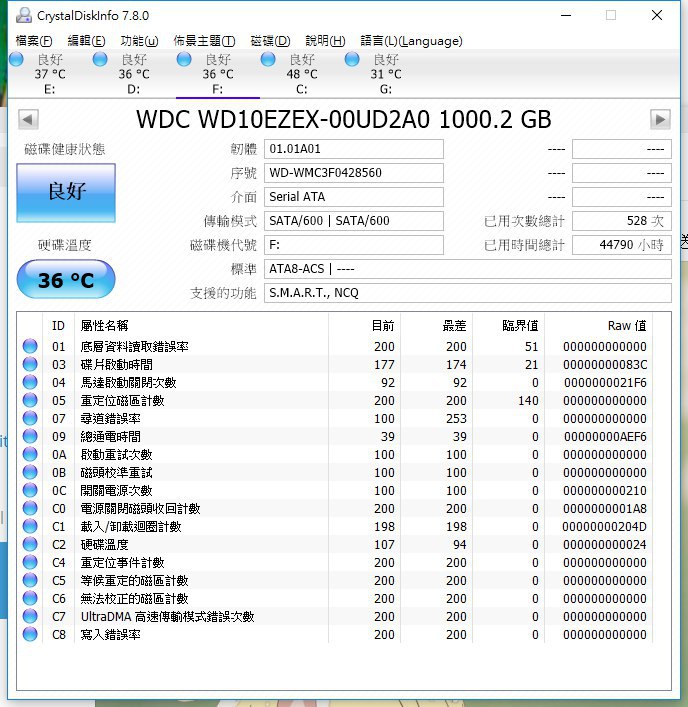Click the blue status orb for attribute 05
The height and width of the screenshot is (707, 688).
coord(30,401)
